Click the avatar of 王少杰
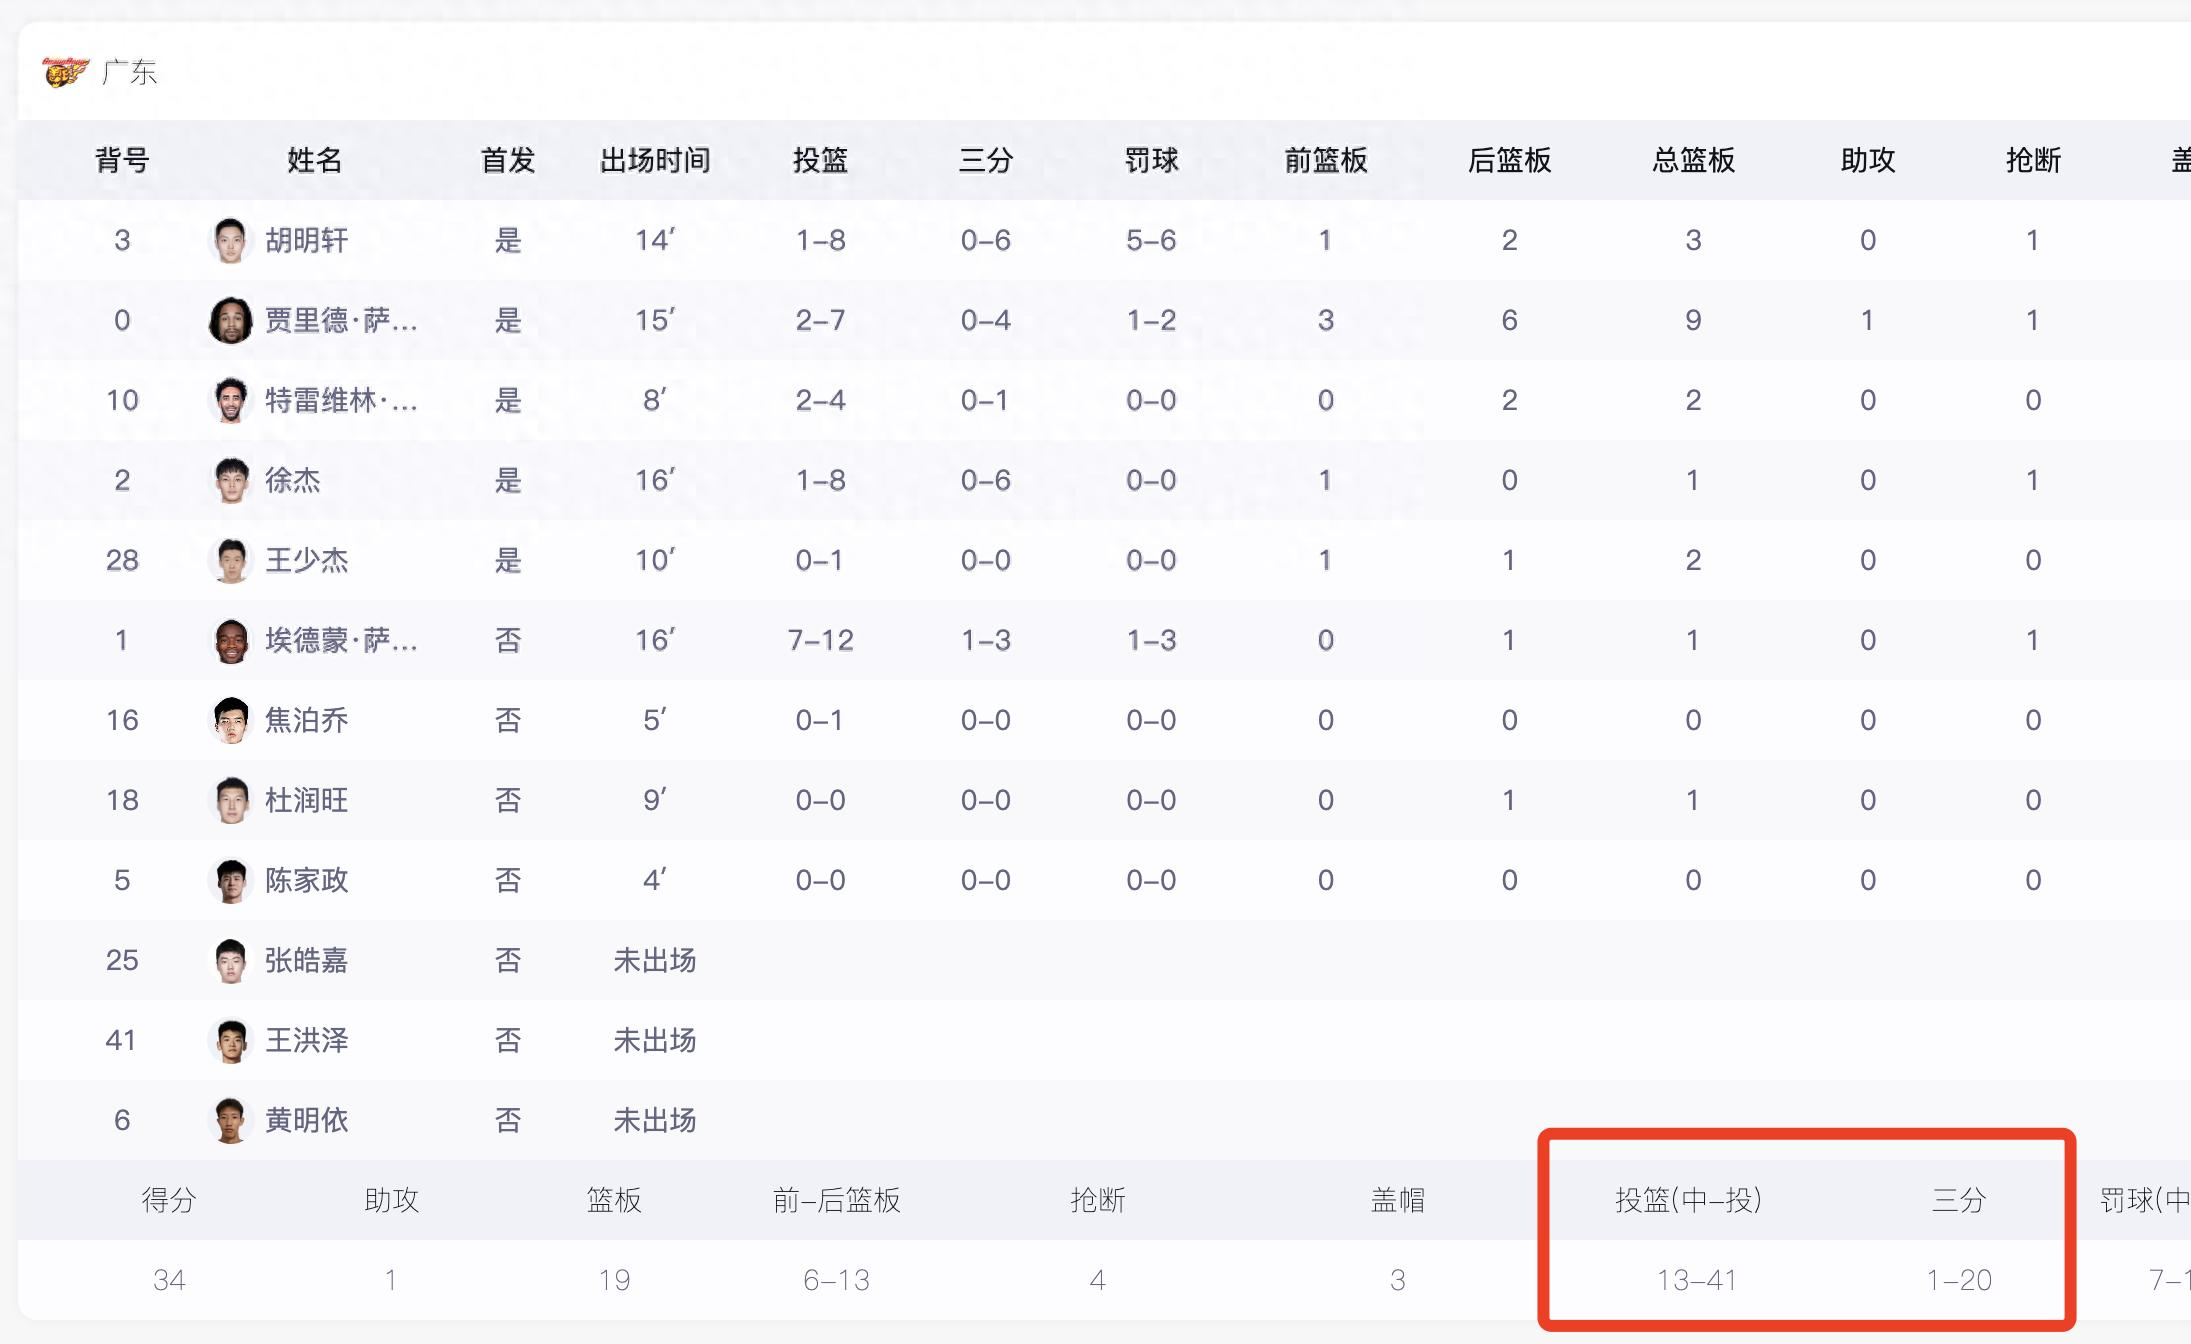This screenshot has height=1344, width=2191. point(230,560)
